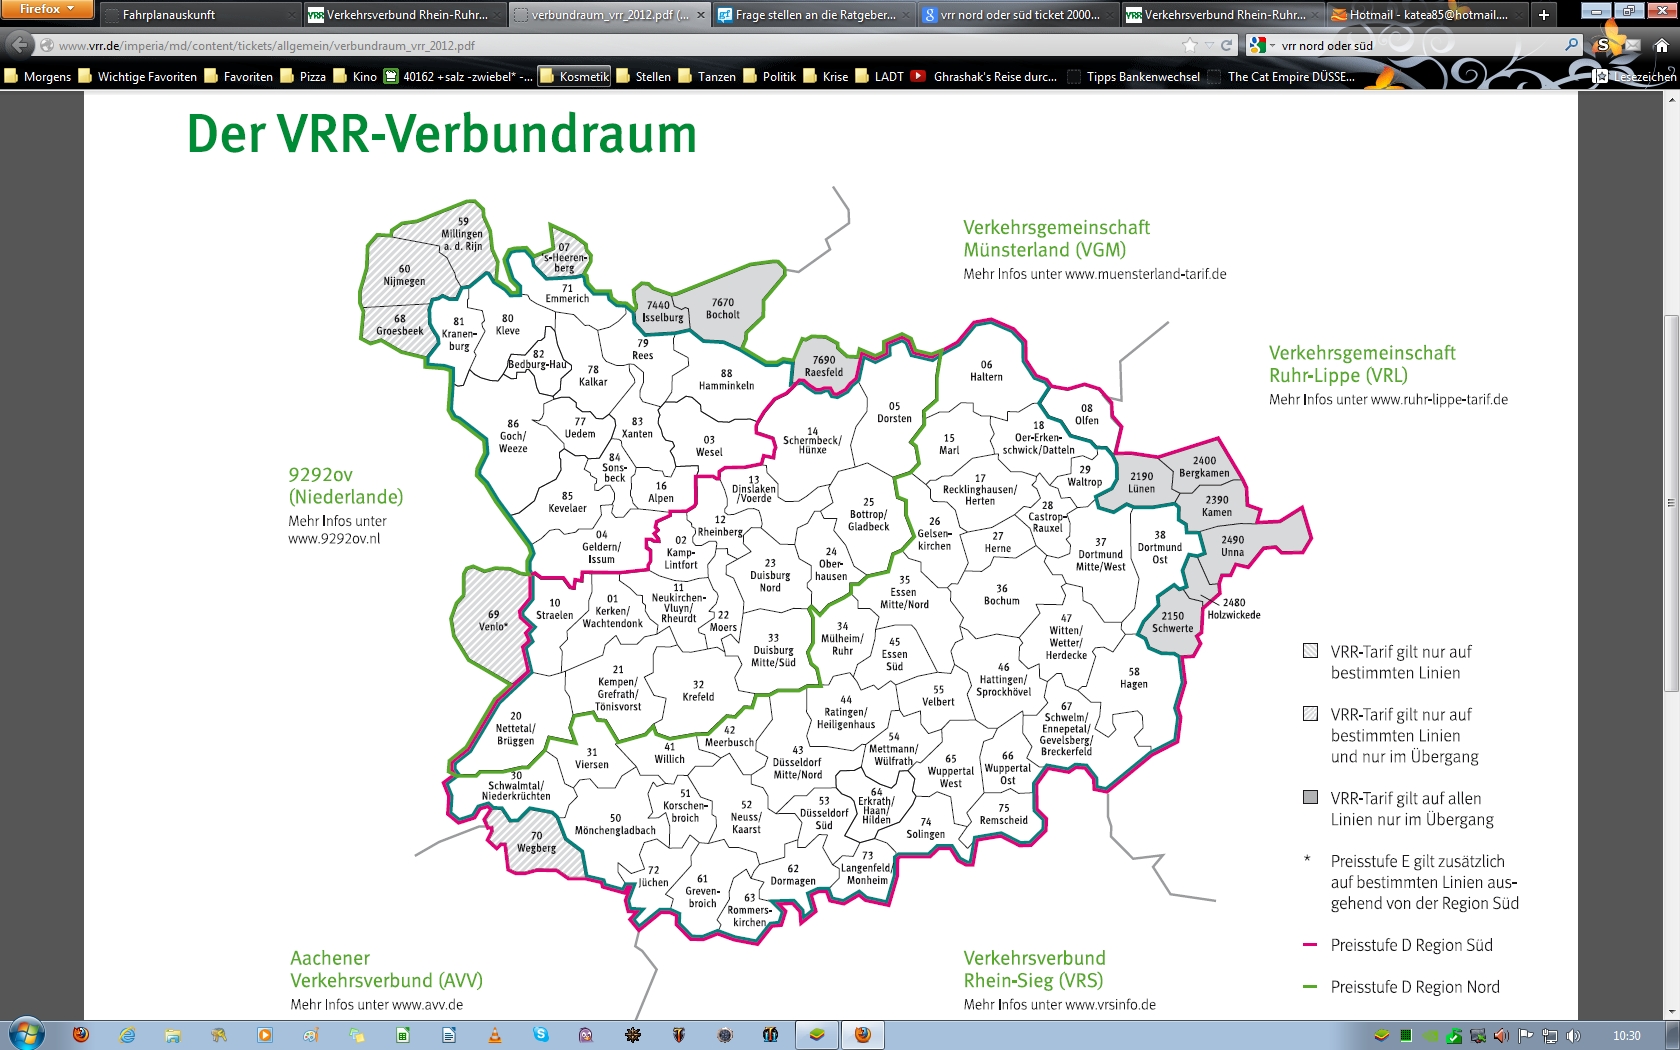The width and height of the screenshot is (1680, 1050).
Task: Close the verbundraum_vrr_2012.pdf tab
Action: pos(700,15)
